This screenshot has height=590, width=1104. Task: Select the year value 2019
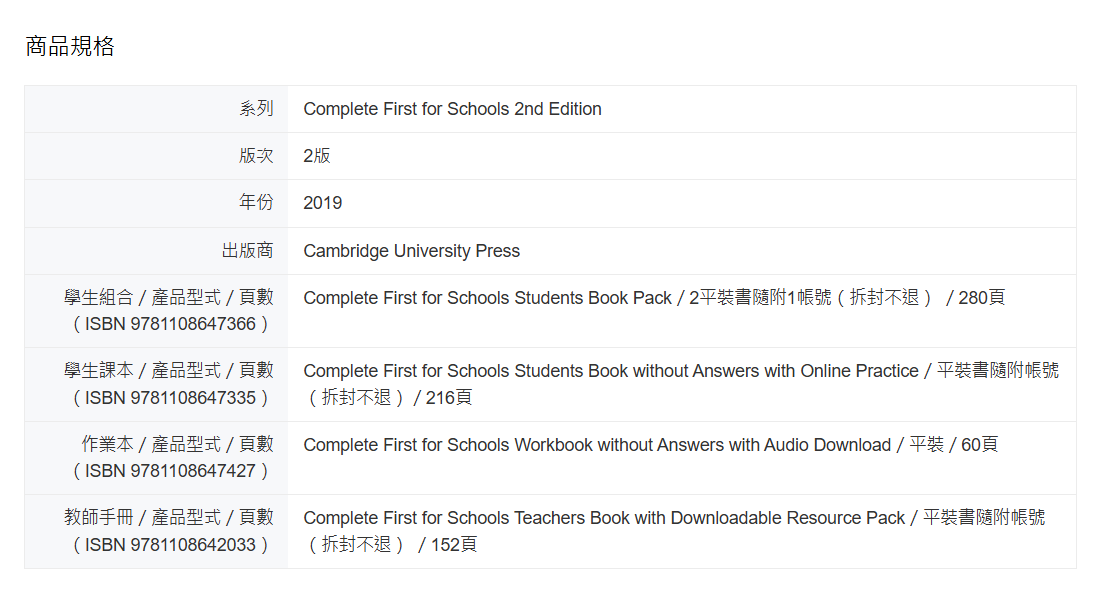tap(322, 203)
